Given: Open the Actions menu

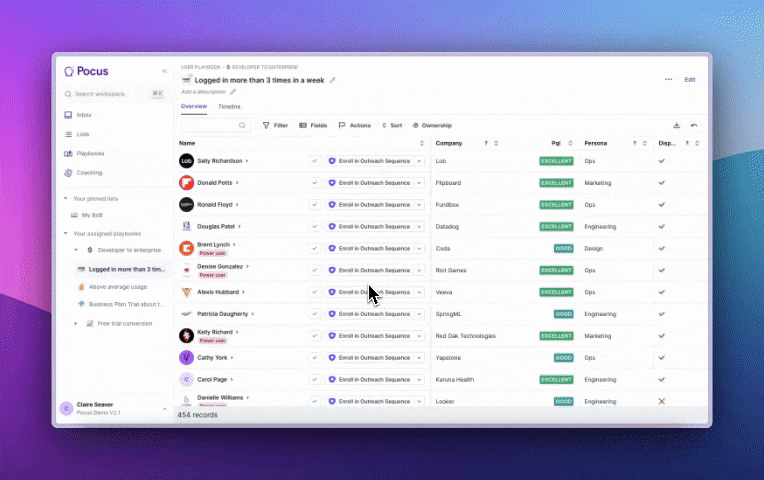Looking at the screenshot, I should 355,125.
